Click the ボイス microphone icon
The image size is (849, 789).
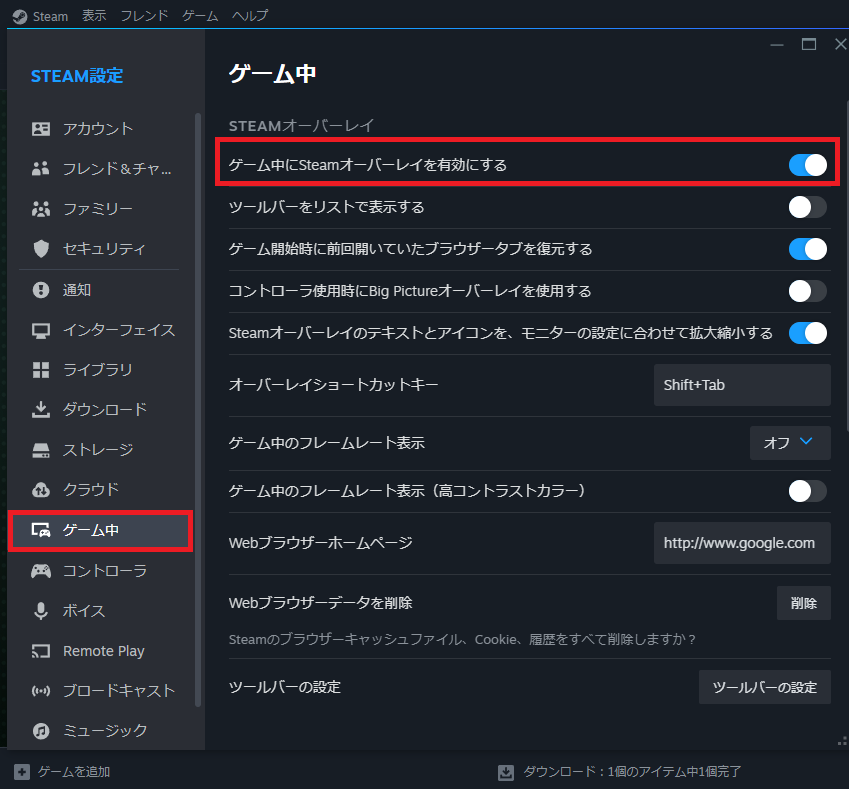coord(41,611)
